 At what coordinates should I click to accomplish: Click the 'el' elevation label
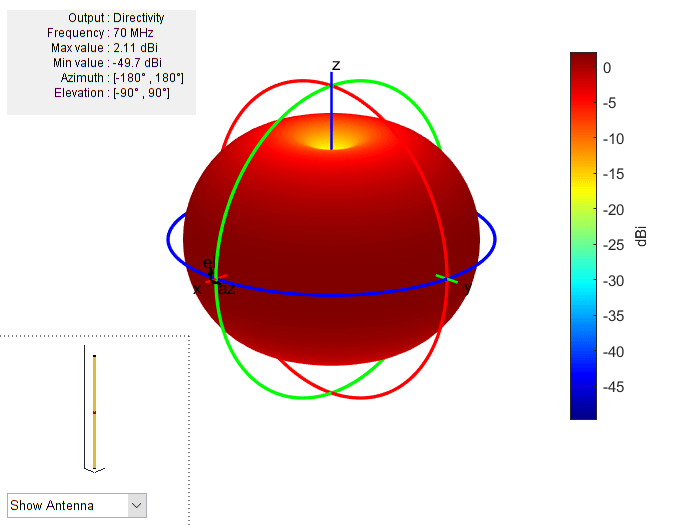coord(208,262)
